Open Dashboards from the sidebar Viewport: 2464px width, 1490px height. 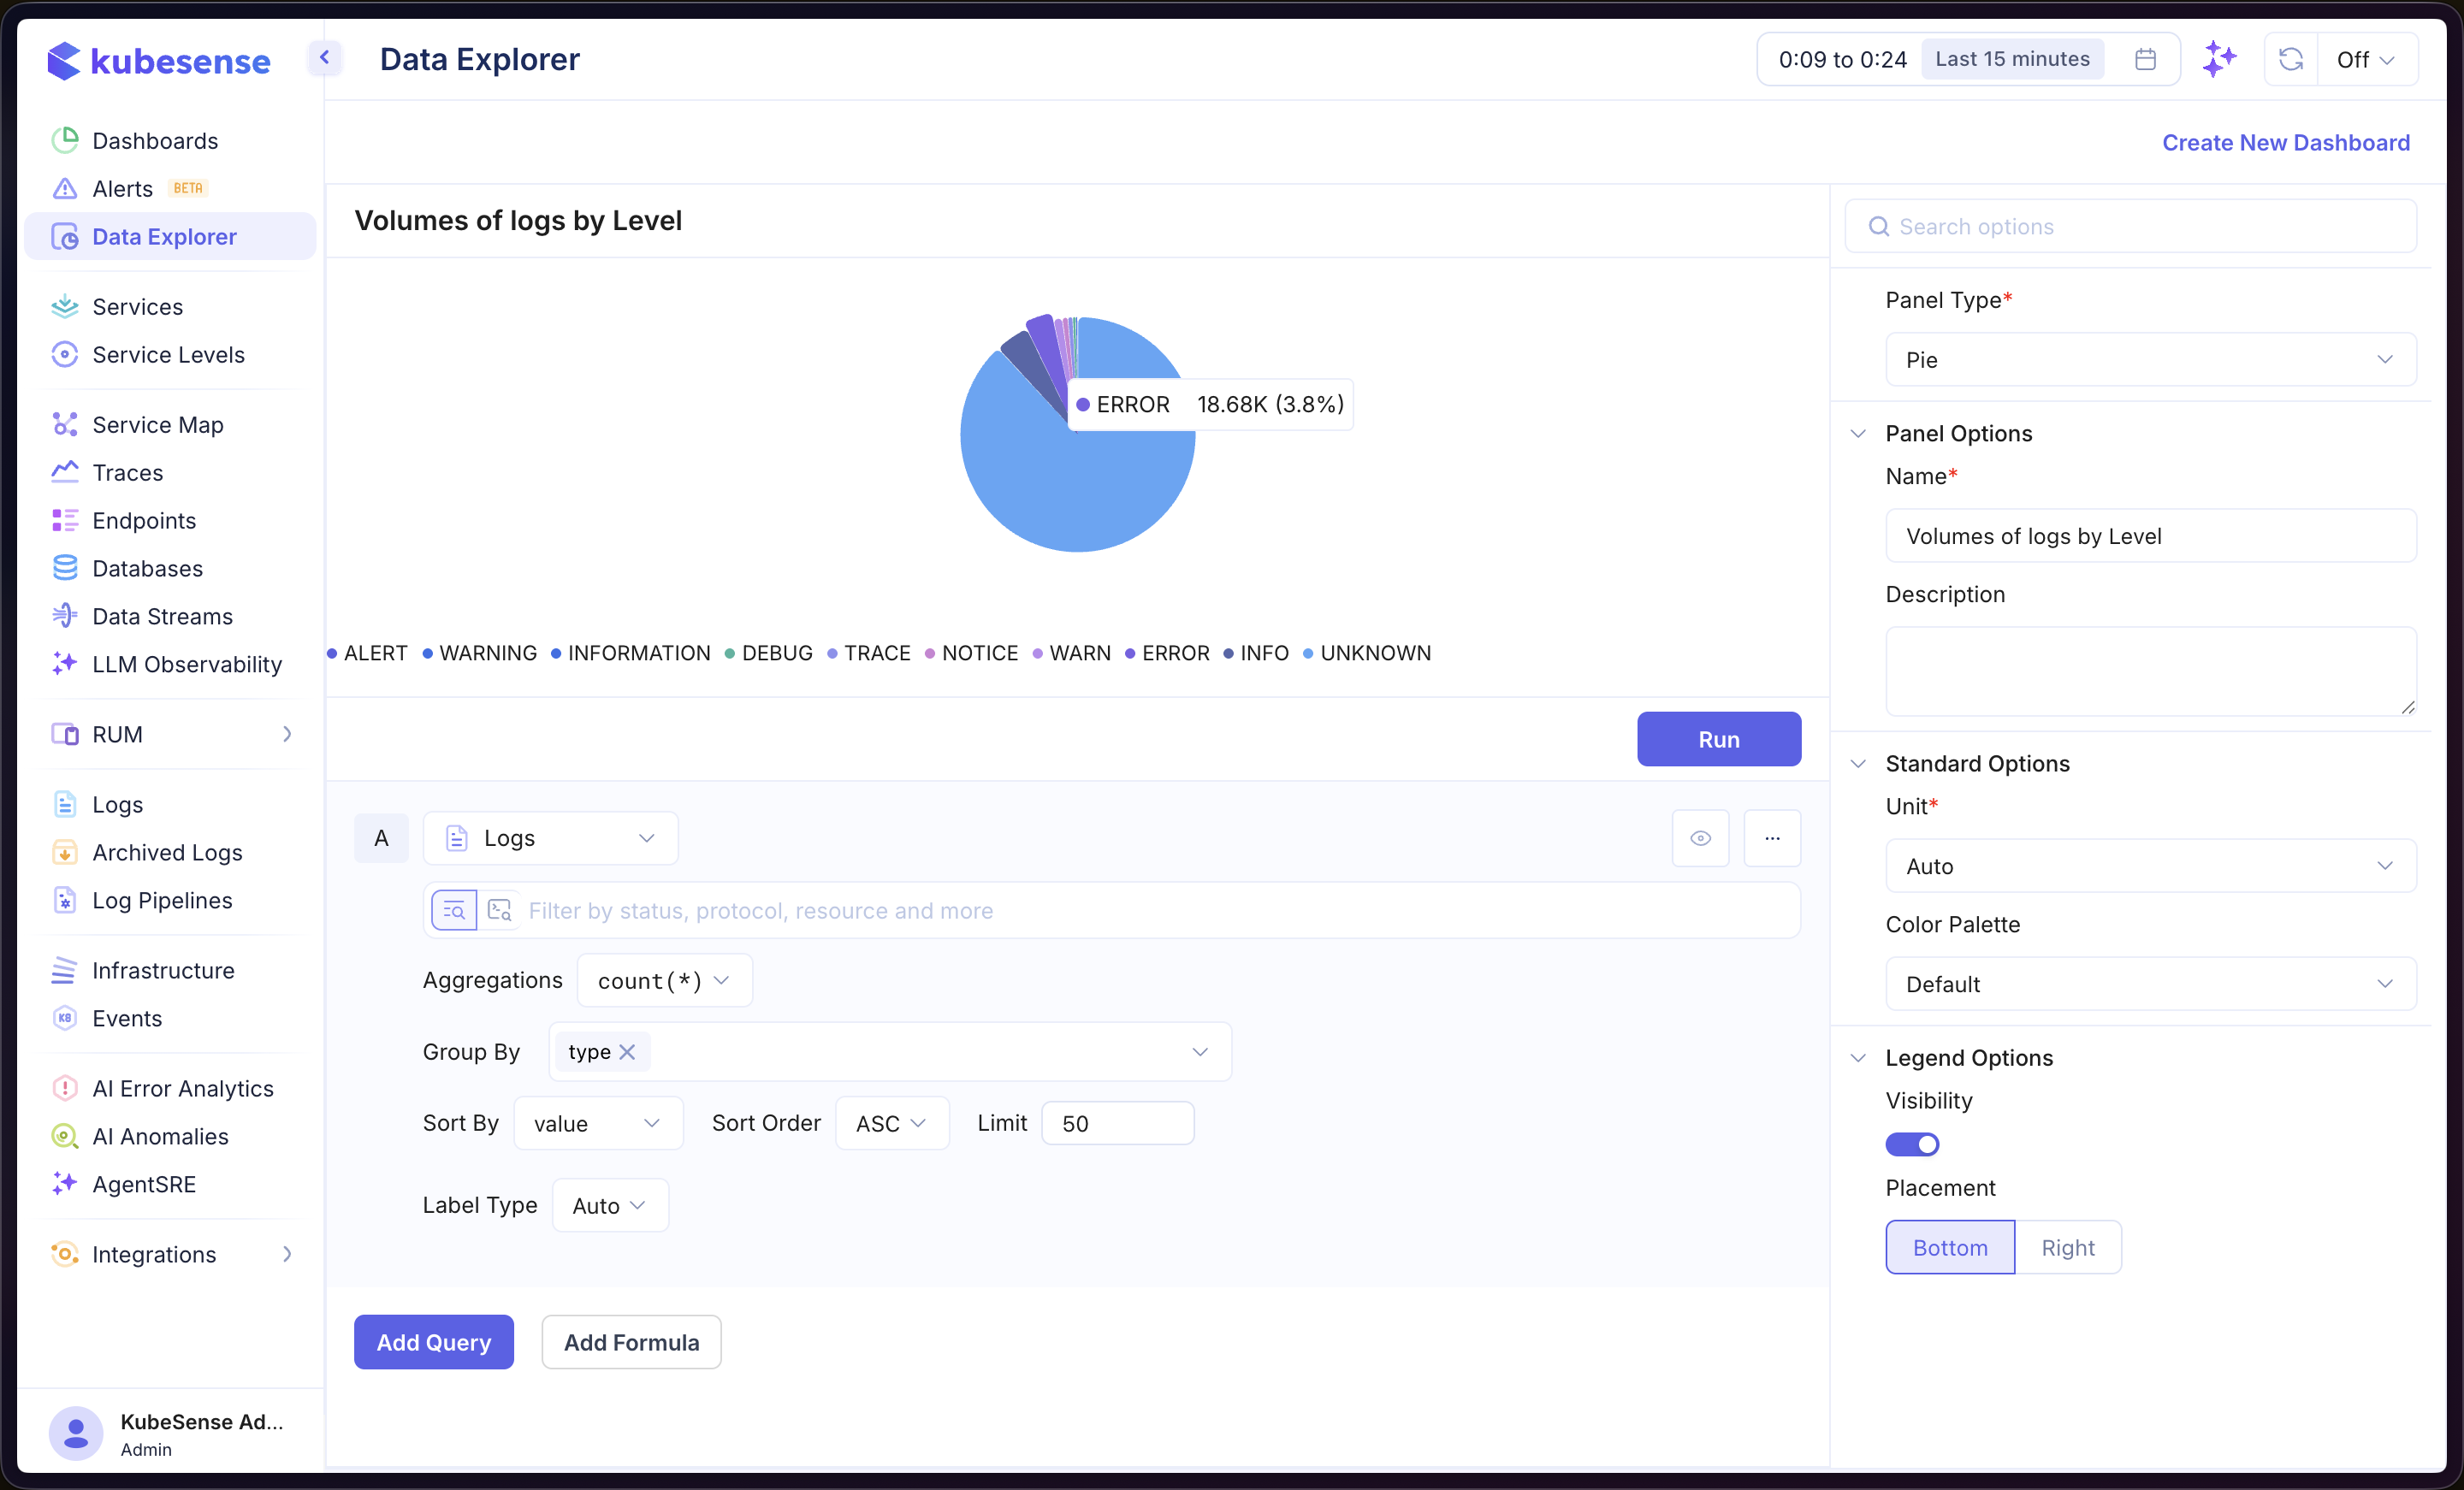point(154,141)
